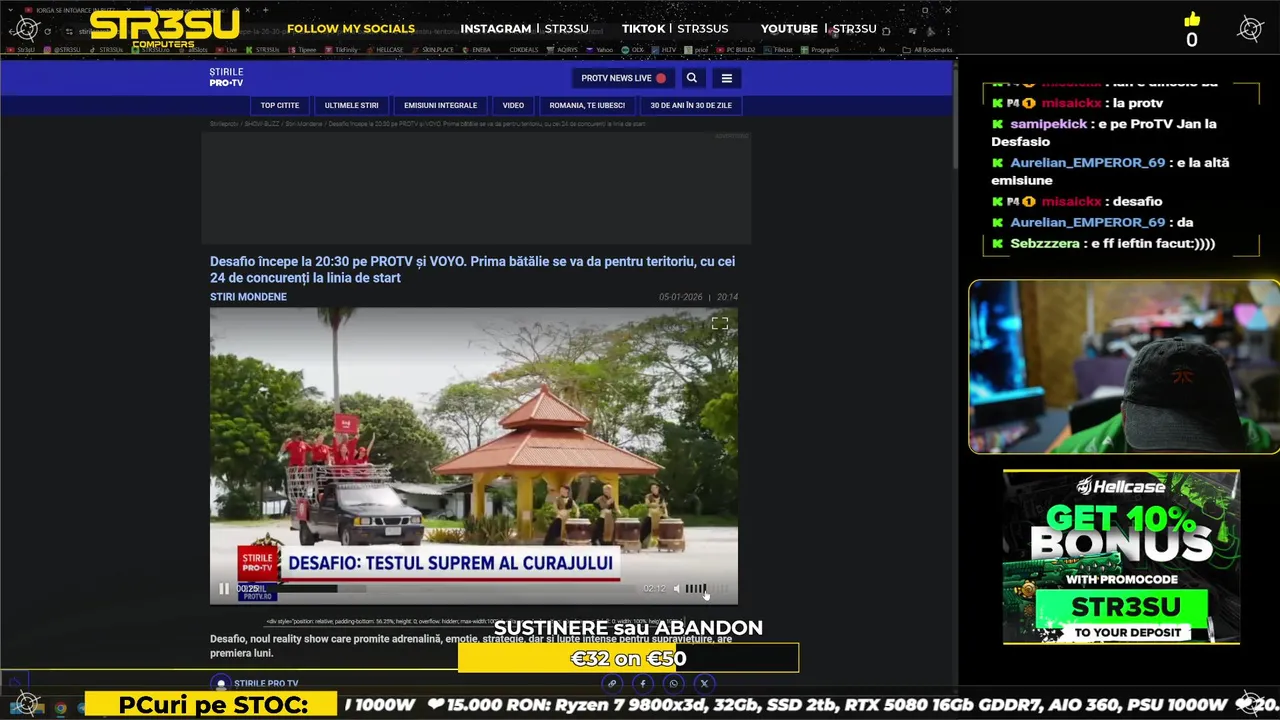Open the FileList bookmark
Image resolution: width=1280 pixels, height=720 pixels.
tap(779, 49)
